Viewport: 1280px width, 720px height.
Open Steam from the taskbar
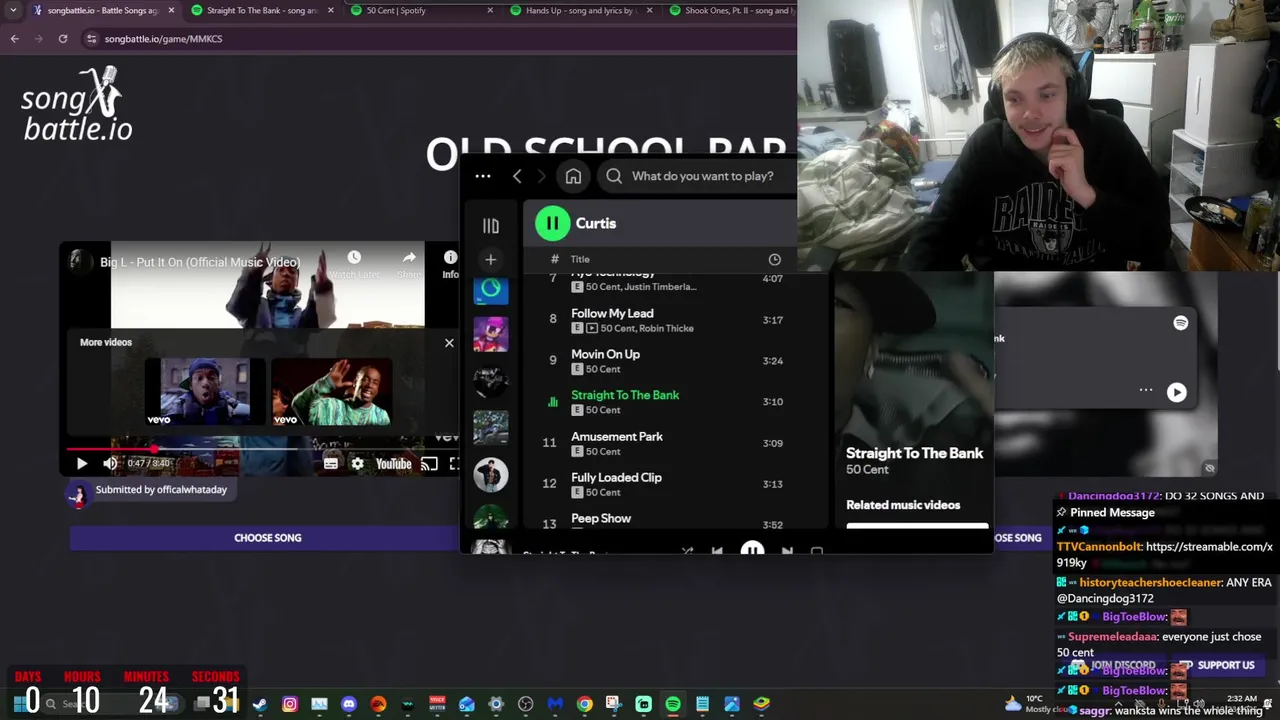(260, 704)
